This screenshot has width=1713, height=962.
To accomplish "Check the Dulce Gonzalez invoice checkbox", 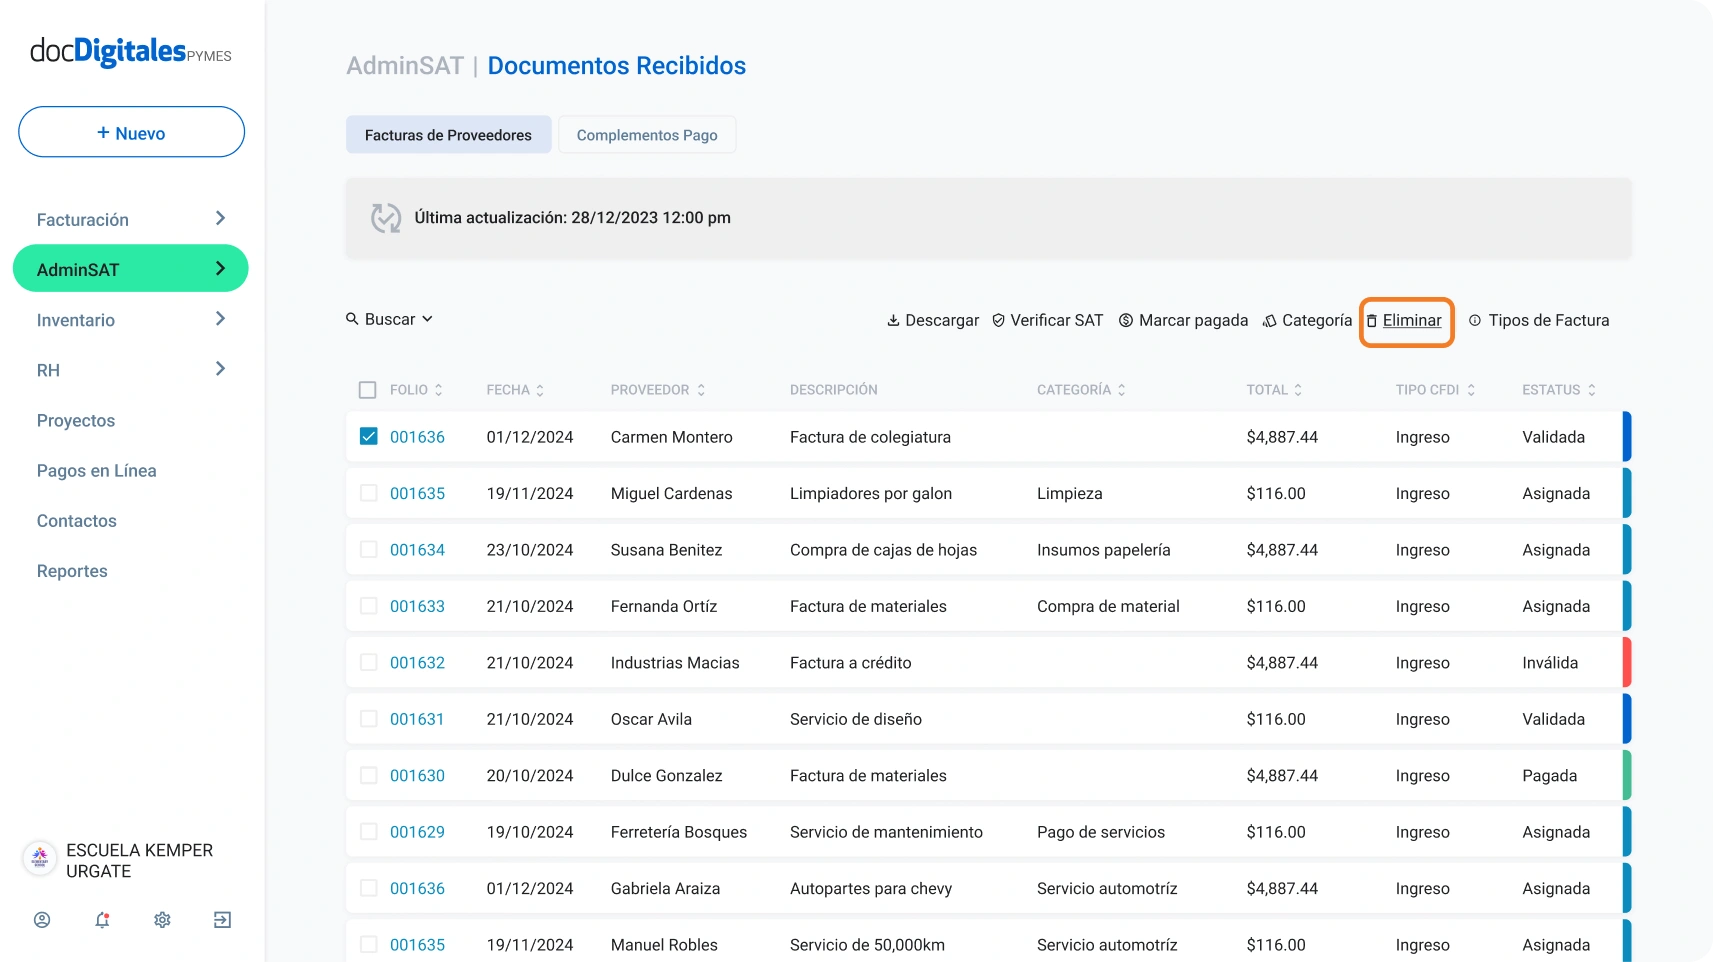I will coord(369,775).
